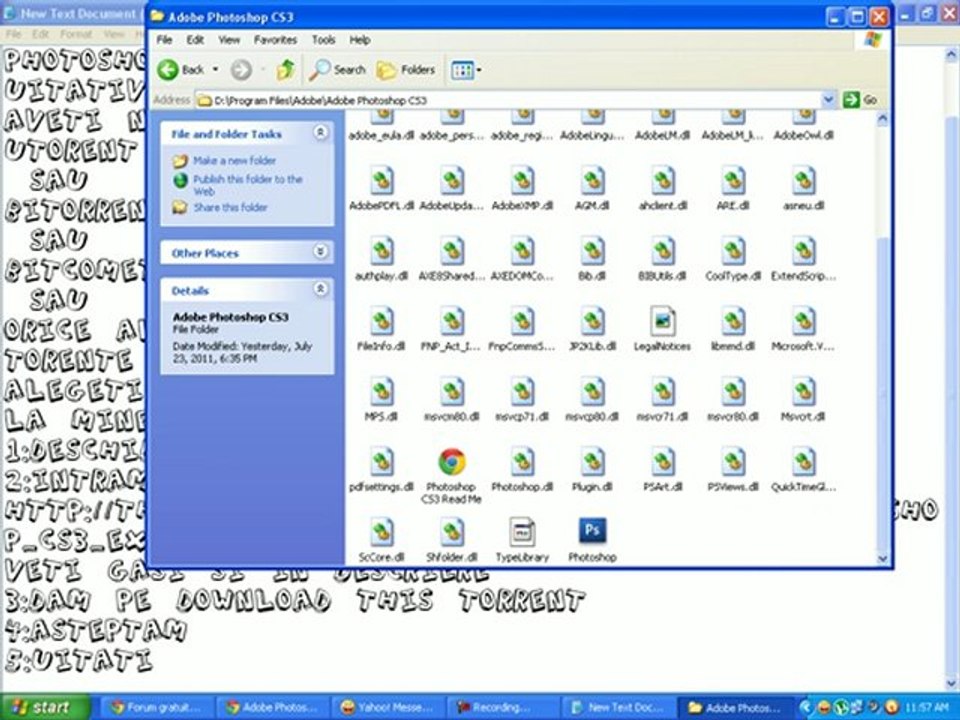Image resolution: width=960 pixels, height=720 pixels.
Task: Expand the Address bar dropdown
Action: (x=828, y=99)
